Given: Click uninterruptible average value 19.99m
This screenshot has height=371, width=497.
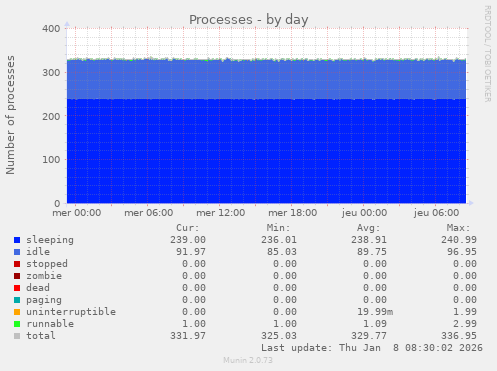Looking at the screenshot, I should (375, 312).
